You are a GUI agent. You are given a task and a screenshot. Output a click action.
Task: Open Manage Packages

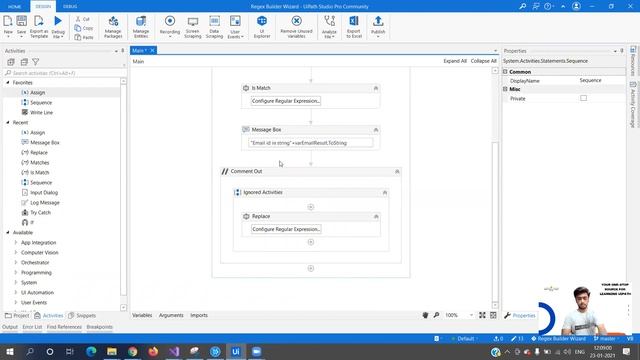[x=113, y=27]
